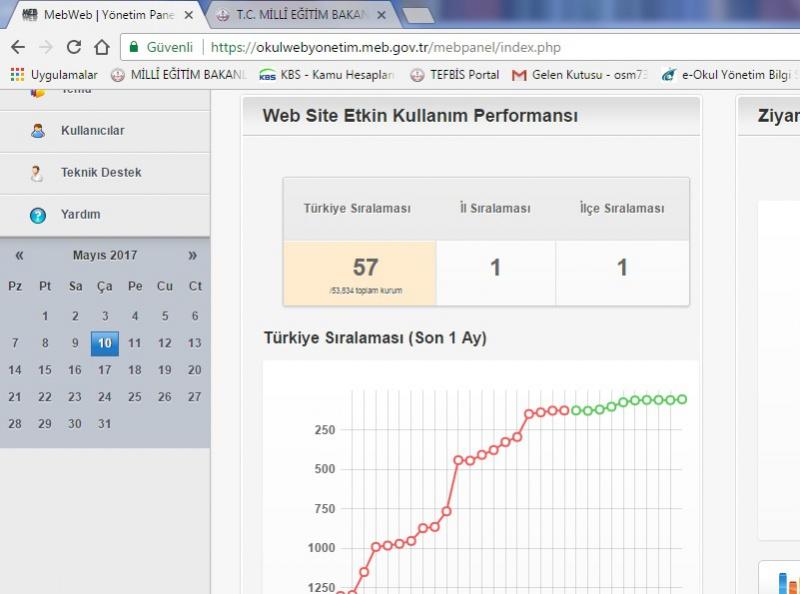
Task: Click the browser reload icon
Action: pyautogui.click(x=73, y=47)
